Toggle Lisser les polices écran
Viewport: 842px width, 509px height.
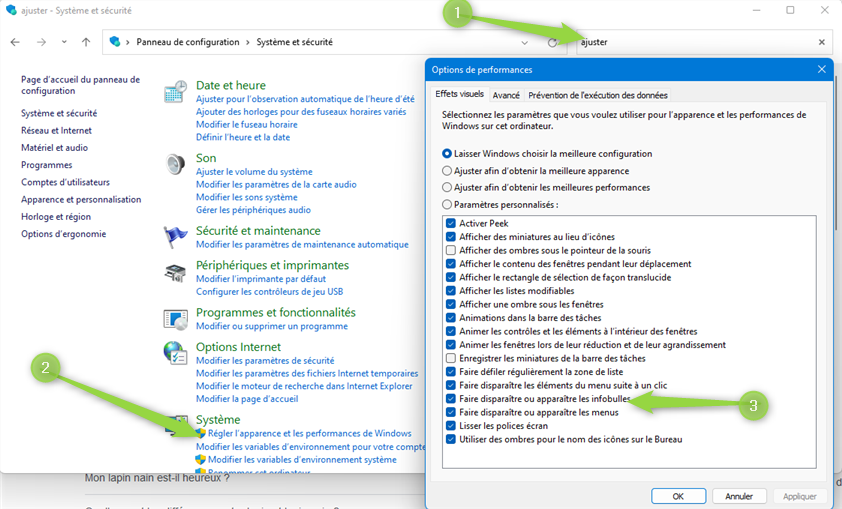[451, 426]
